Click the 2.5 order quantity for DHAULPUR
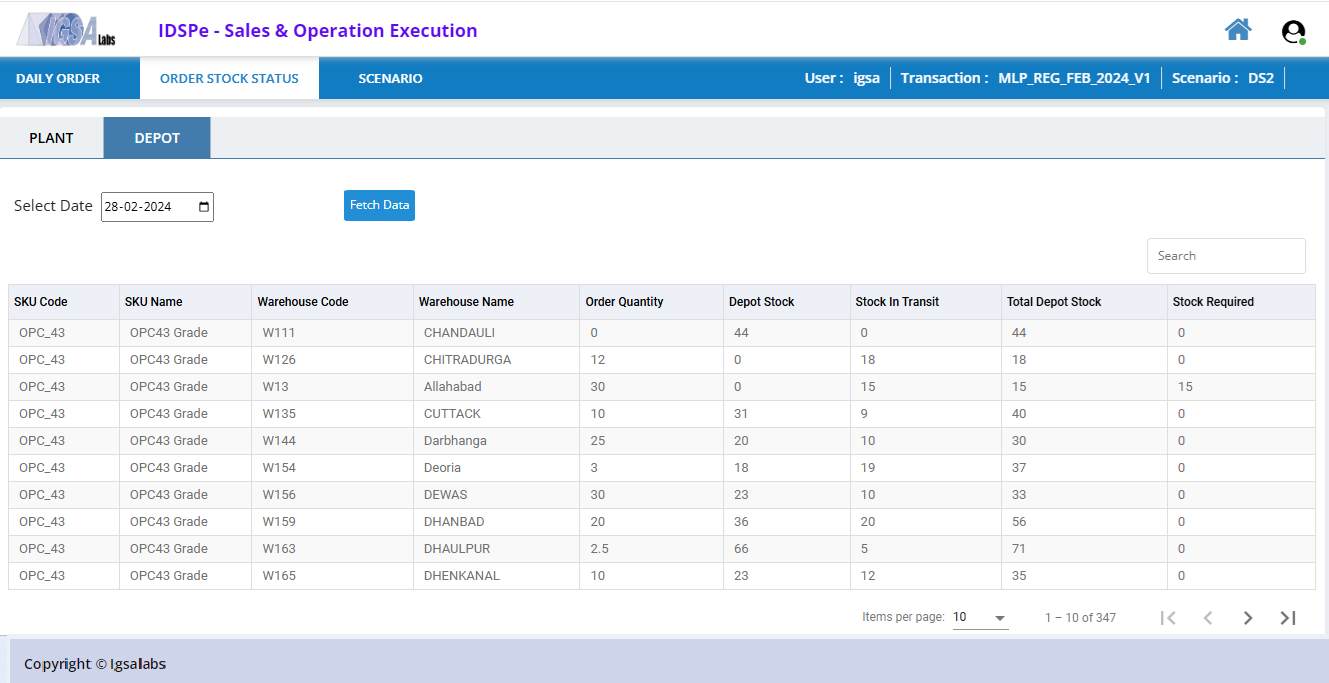 tap(599, 549)
